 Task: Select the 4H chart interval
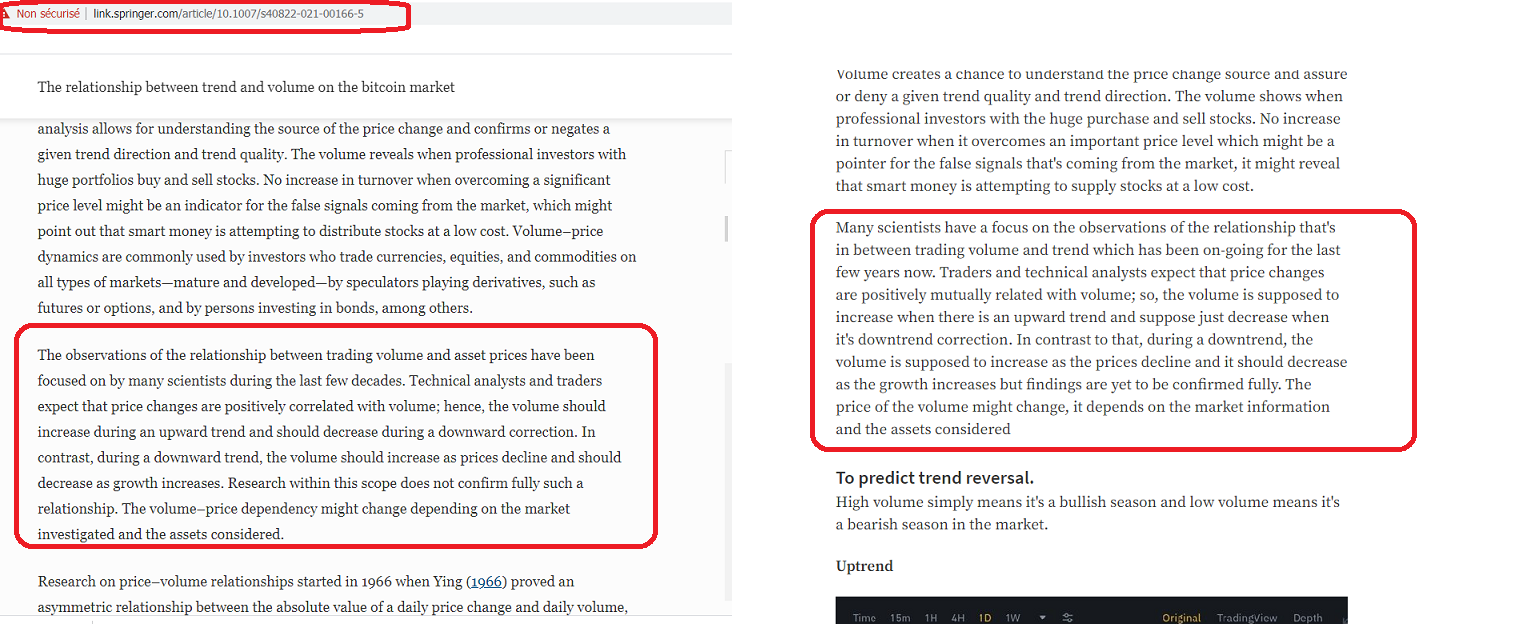pyautogui.click(x=958, y=618)
